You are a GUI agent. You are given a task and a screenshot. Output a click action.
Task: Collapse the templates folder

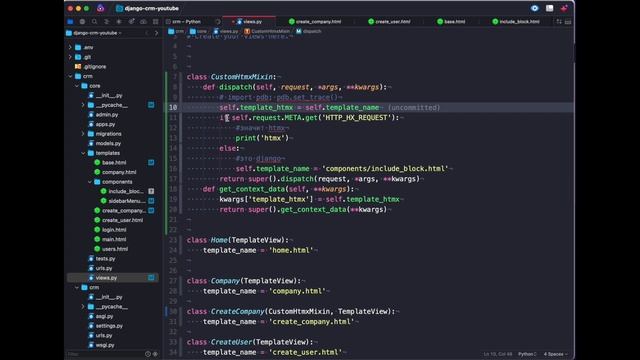click(x=83, y=153)
